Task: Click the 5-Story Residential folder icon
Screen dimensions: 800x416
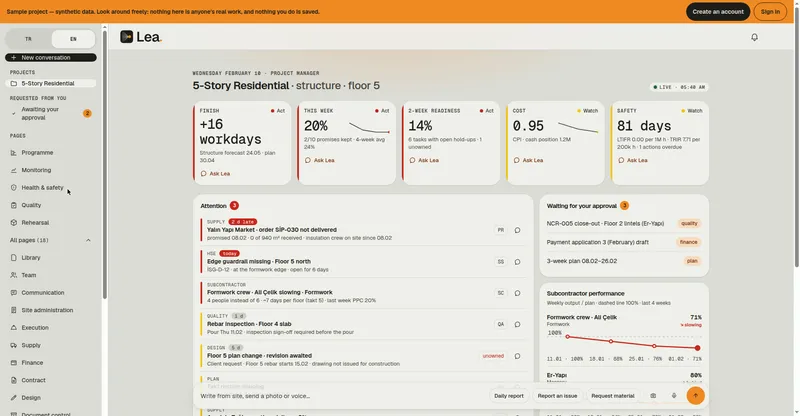Action: (14, 83)
